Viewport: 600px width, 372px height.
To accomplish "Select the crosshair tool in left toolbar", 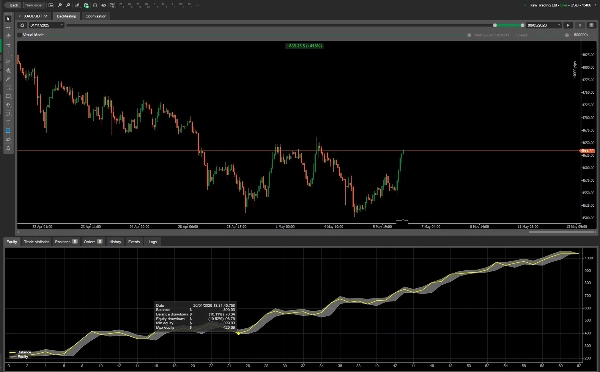I will (8, 36).
